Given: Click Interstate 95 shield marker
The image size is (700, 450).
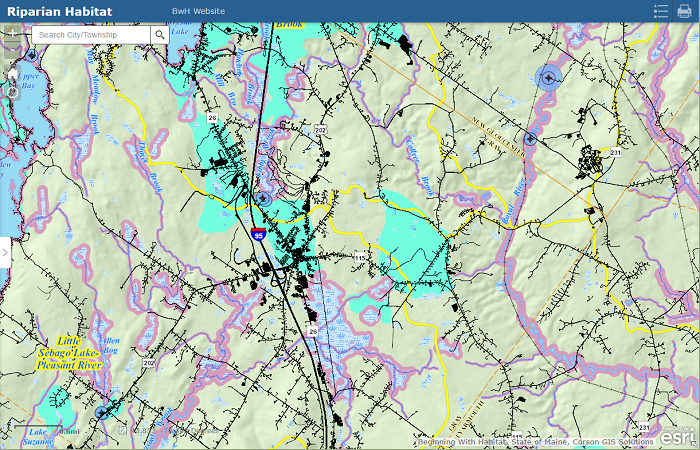Looking at the screenshot, I should (x=259, y=235).
